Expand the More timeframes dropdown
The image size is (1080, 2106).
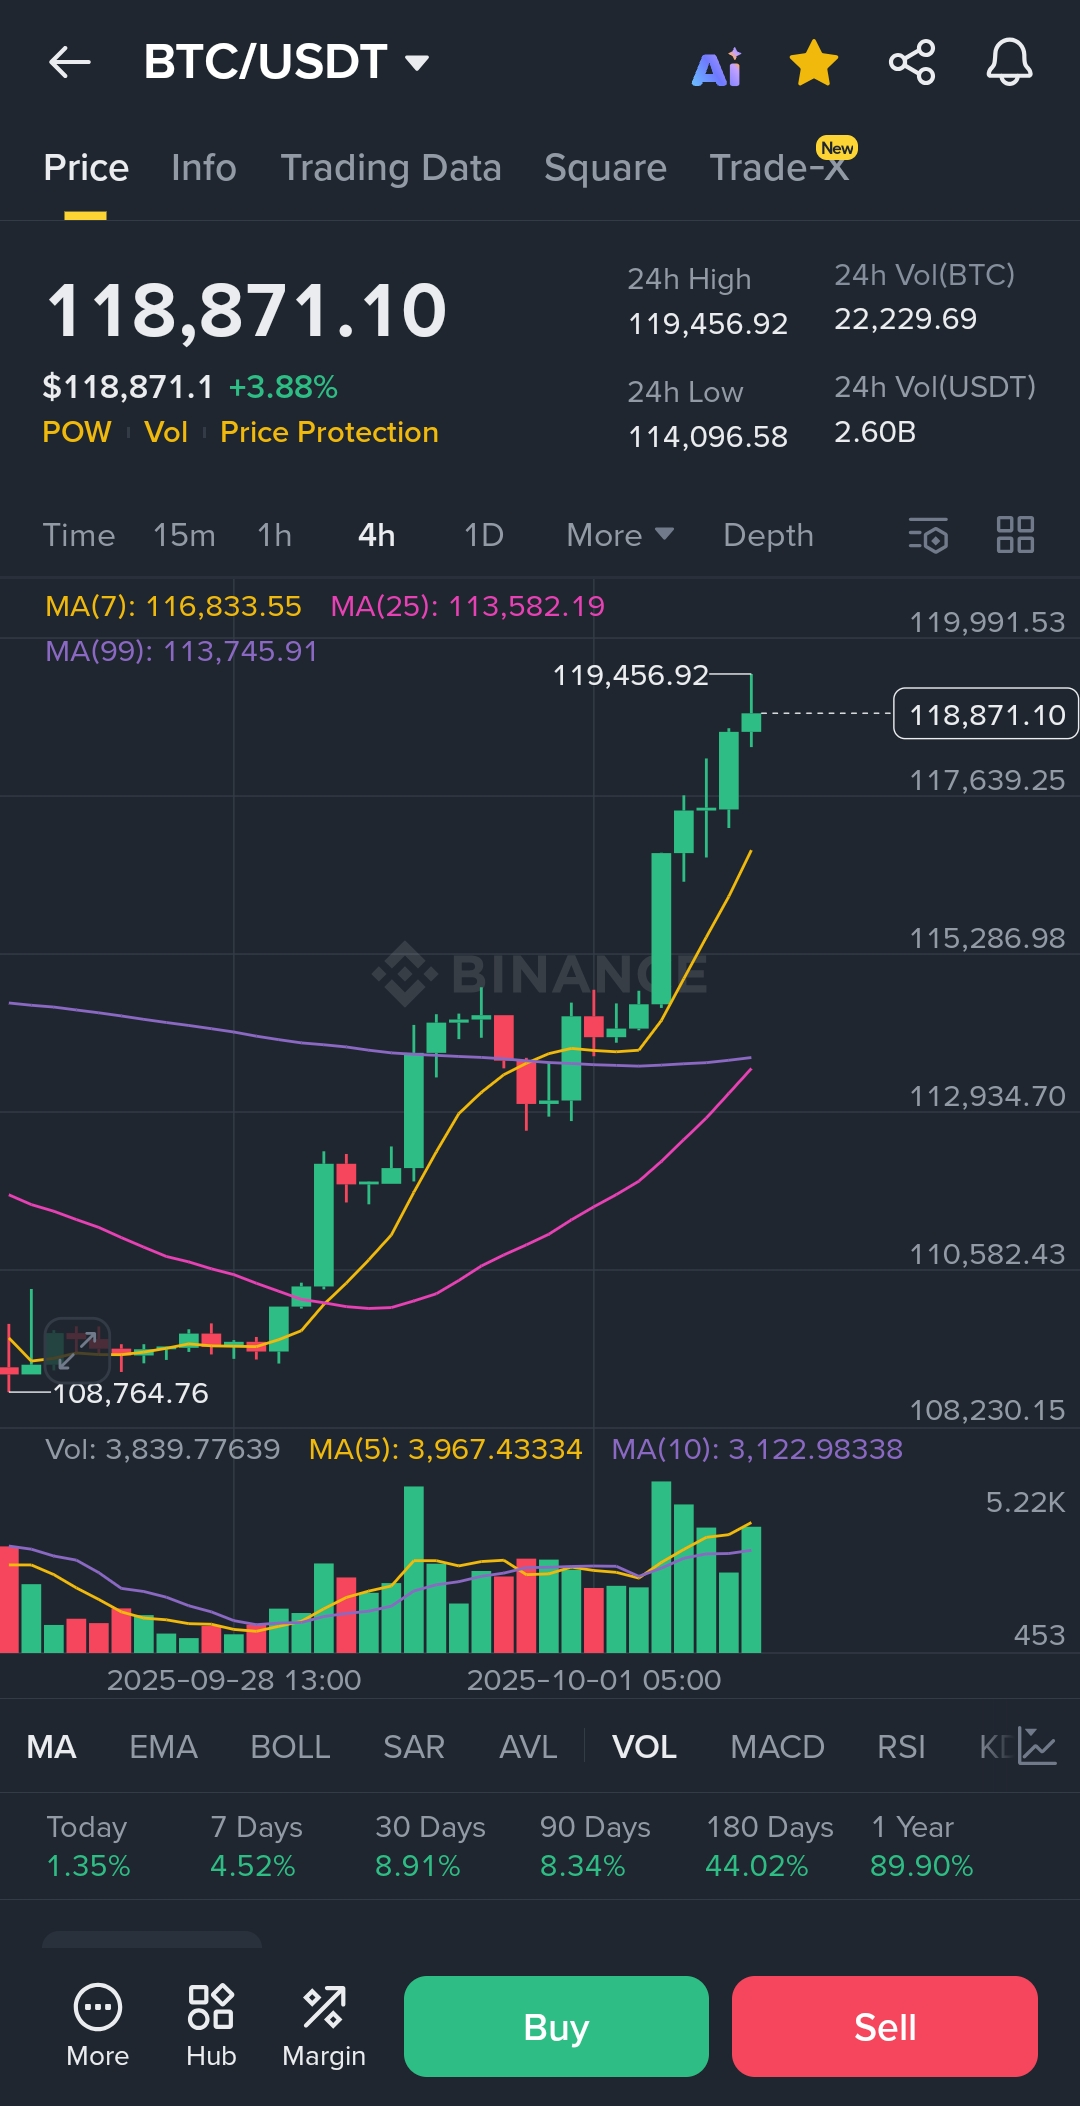(x=619, y=535)
